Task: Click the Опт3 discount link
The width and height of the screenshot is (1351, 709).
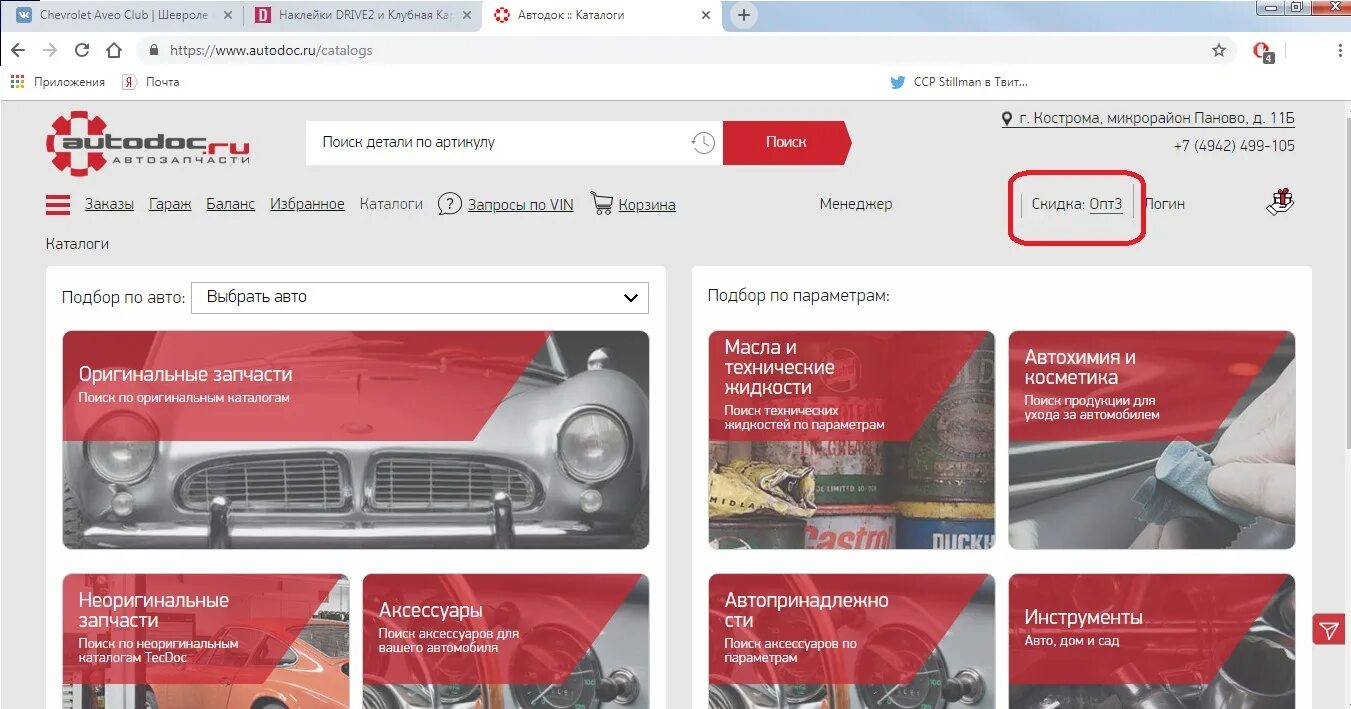Action: point(1106,204)
